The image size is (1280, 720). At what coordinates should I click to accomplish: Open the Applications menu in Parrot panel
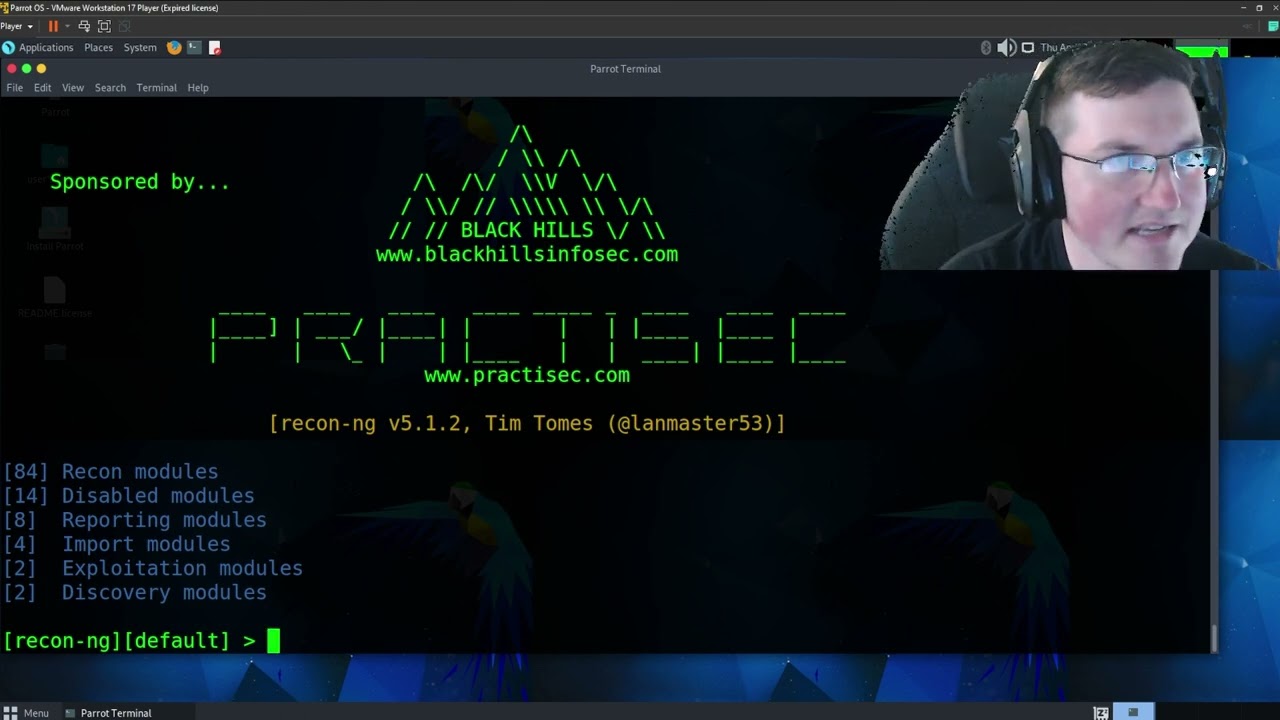(46, 47)
